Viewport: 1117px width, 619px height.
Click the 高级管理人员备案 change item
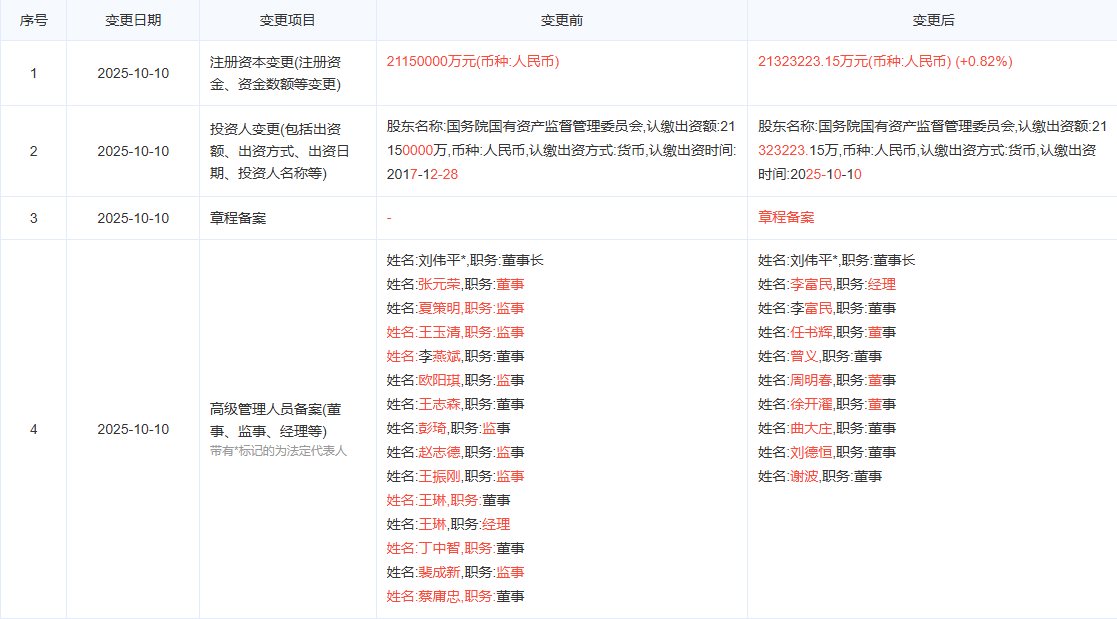[x=276, y=419]
